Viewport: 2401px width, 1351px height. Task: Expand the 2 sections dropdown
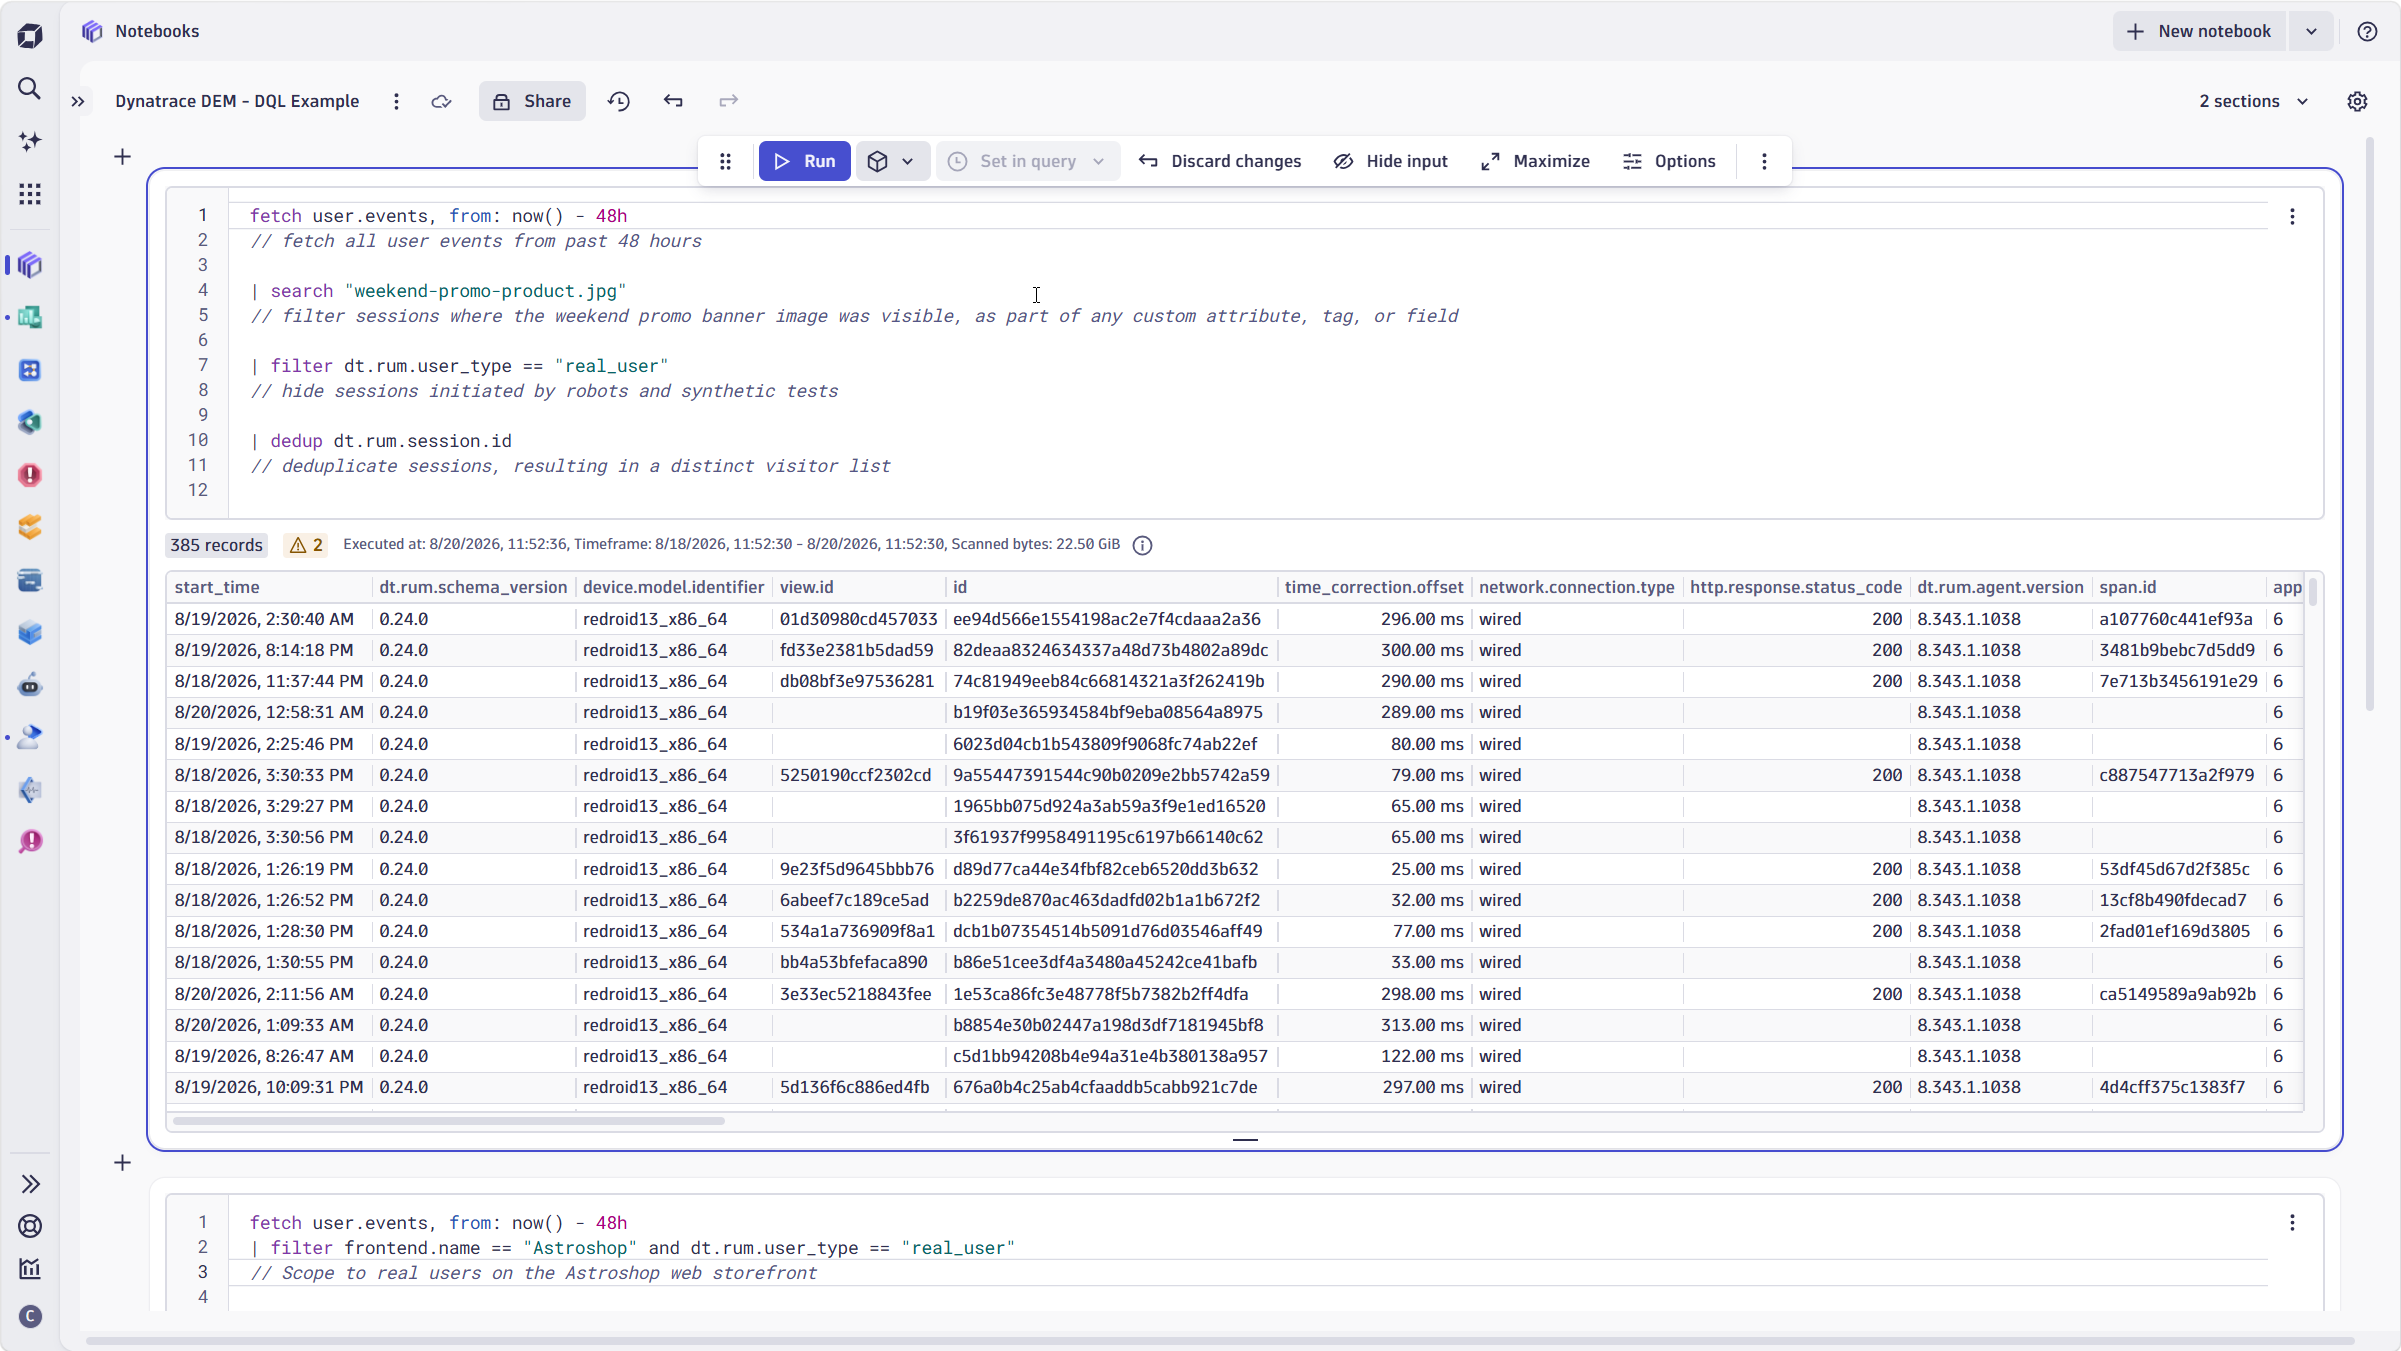coord(2254,101)
